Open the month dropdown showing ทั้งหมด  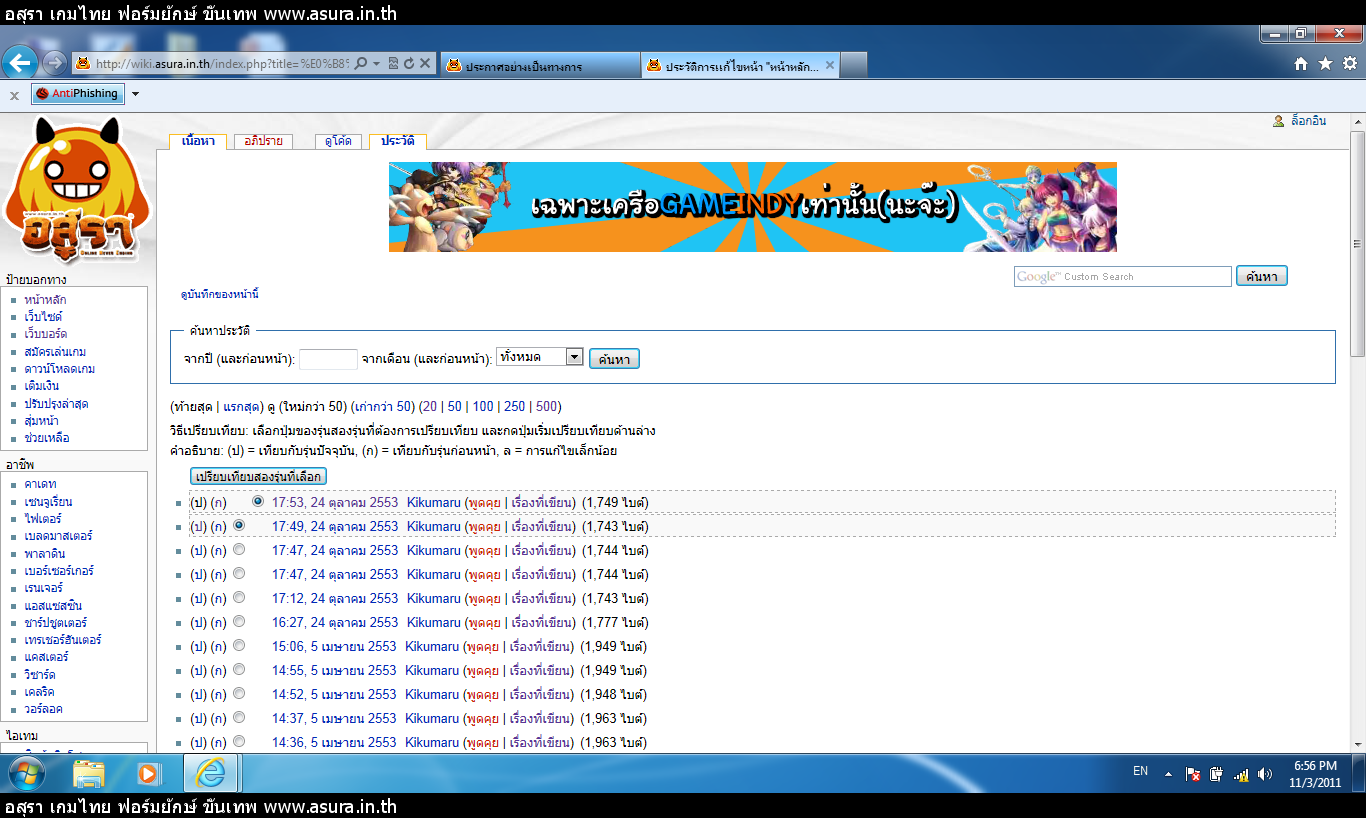coord(540,357)
